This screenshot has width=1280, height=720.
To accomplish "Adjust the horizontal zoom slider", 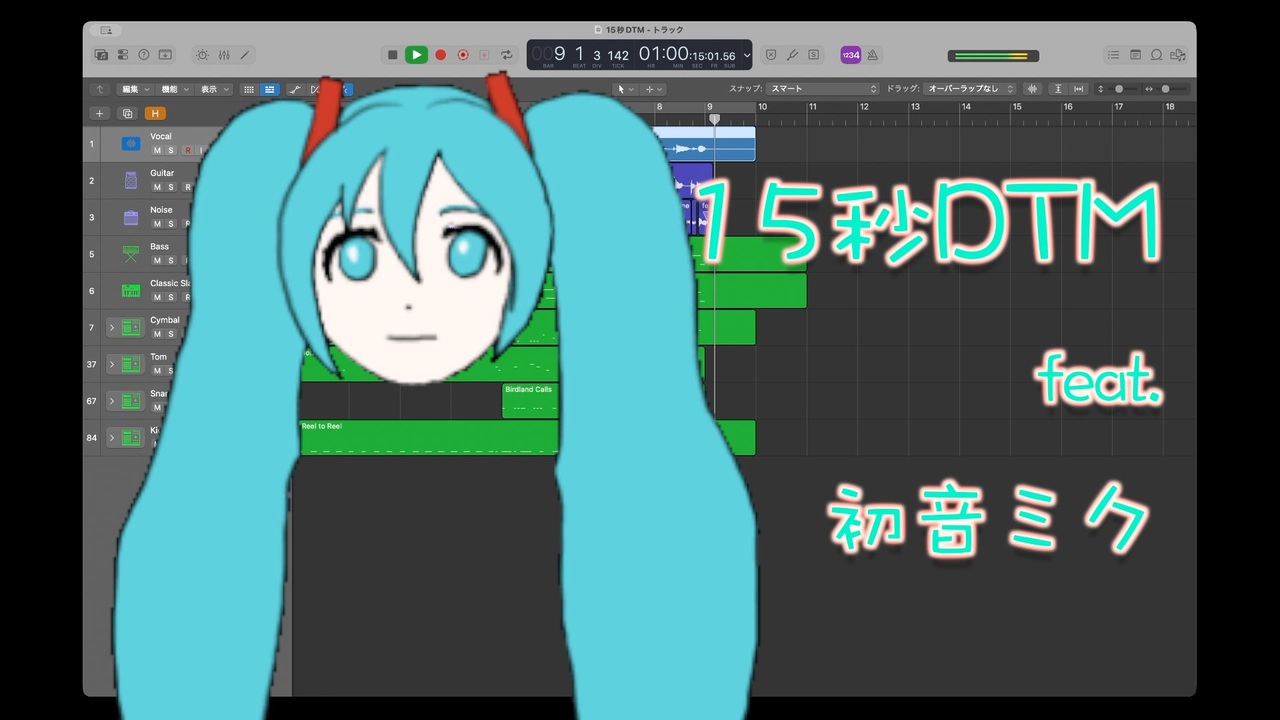I will [x=1166, y=89].
